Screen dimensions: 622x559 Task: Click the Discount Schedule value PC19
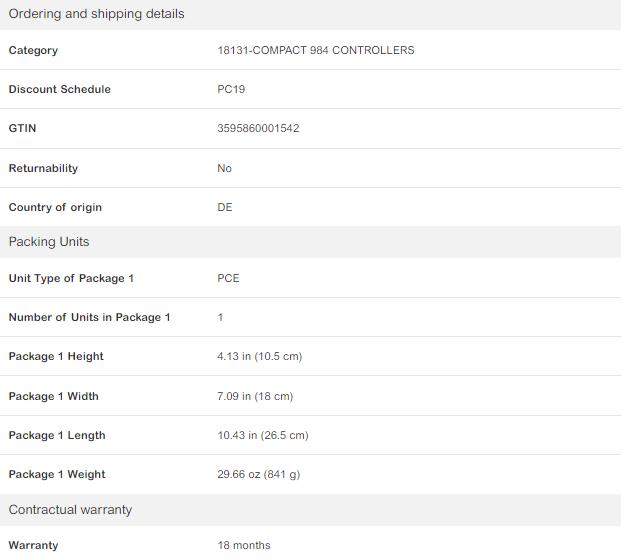[231, 89]
